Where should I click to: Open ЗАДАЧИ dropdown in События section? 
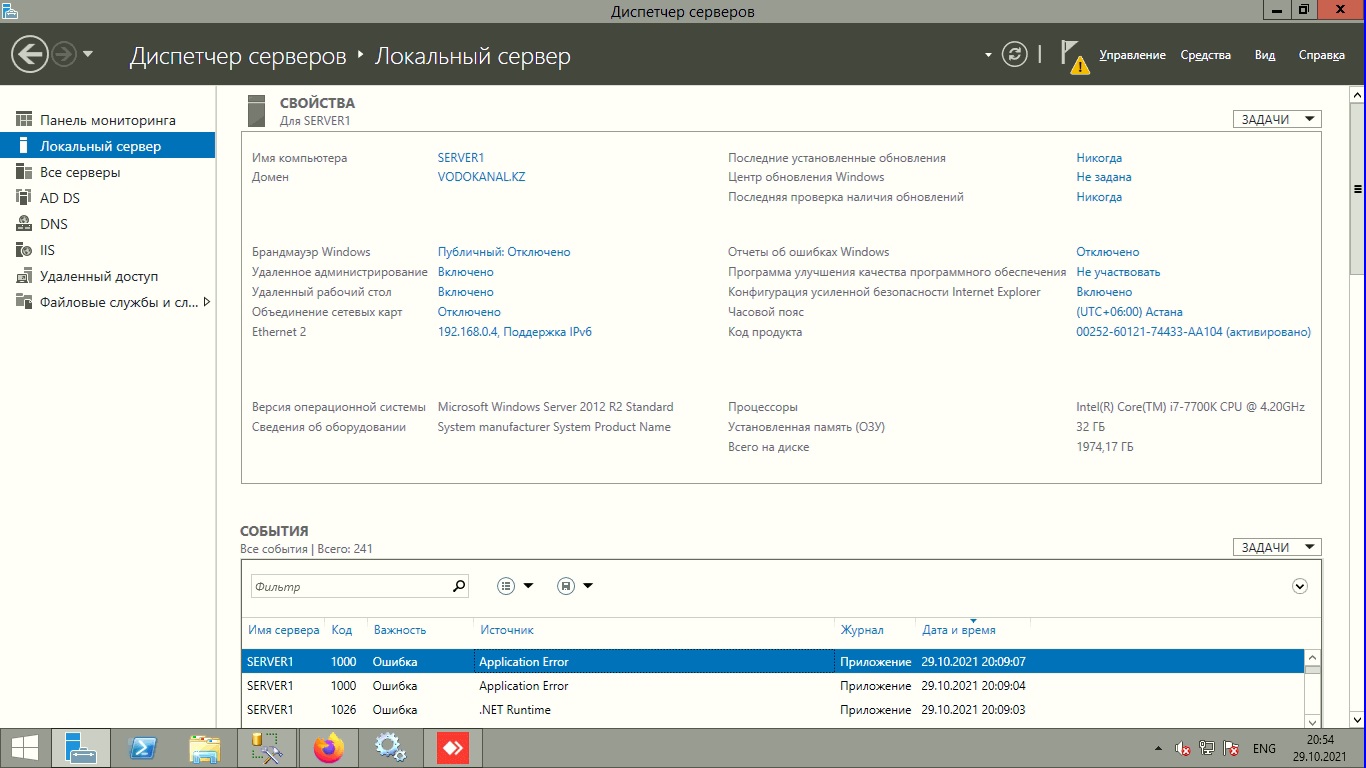coord(1277,547)
